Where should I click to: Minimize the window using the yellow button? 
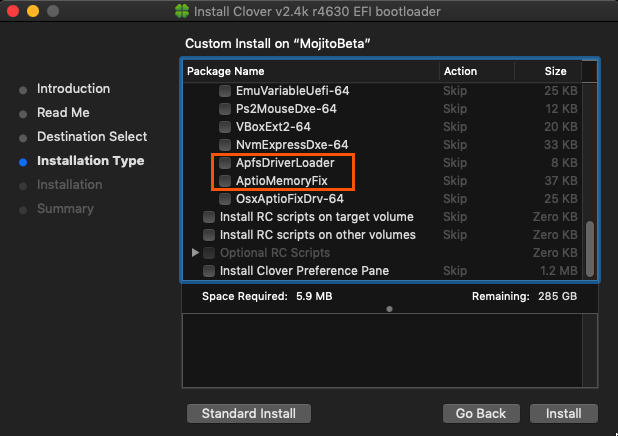tap(33, 11)
